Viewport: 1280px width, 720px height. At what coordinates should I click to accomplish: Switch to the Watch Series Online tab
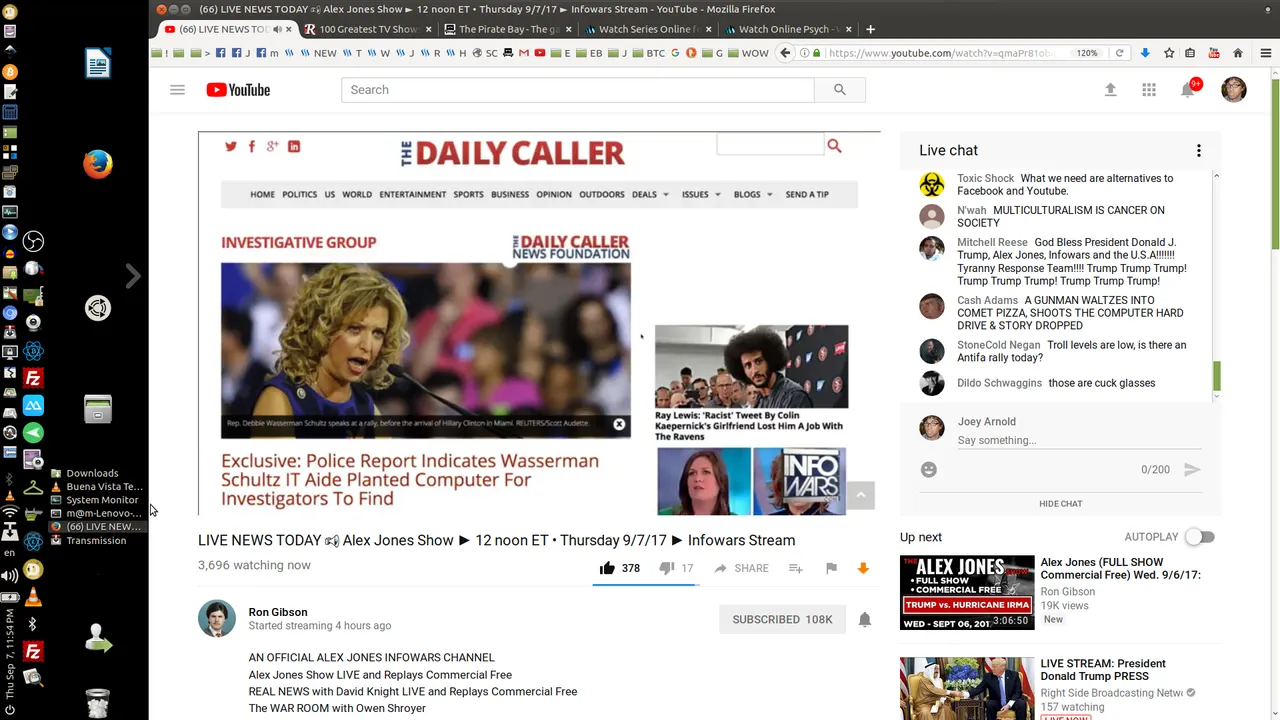(x=647, y=29)
